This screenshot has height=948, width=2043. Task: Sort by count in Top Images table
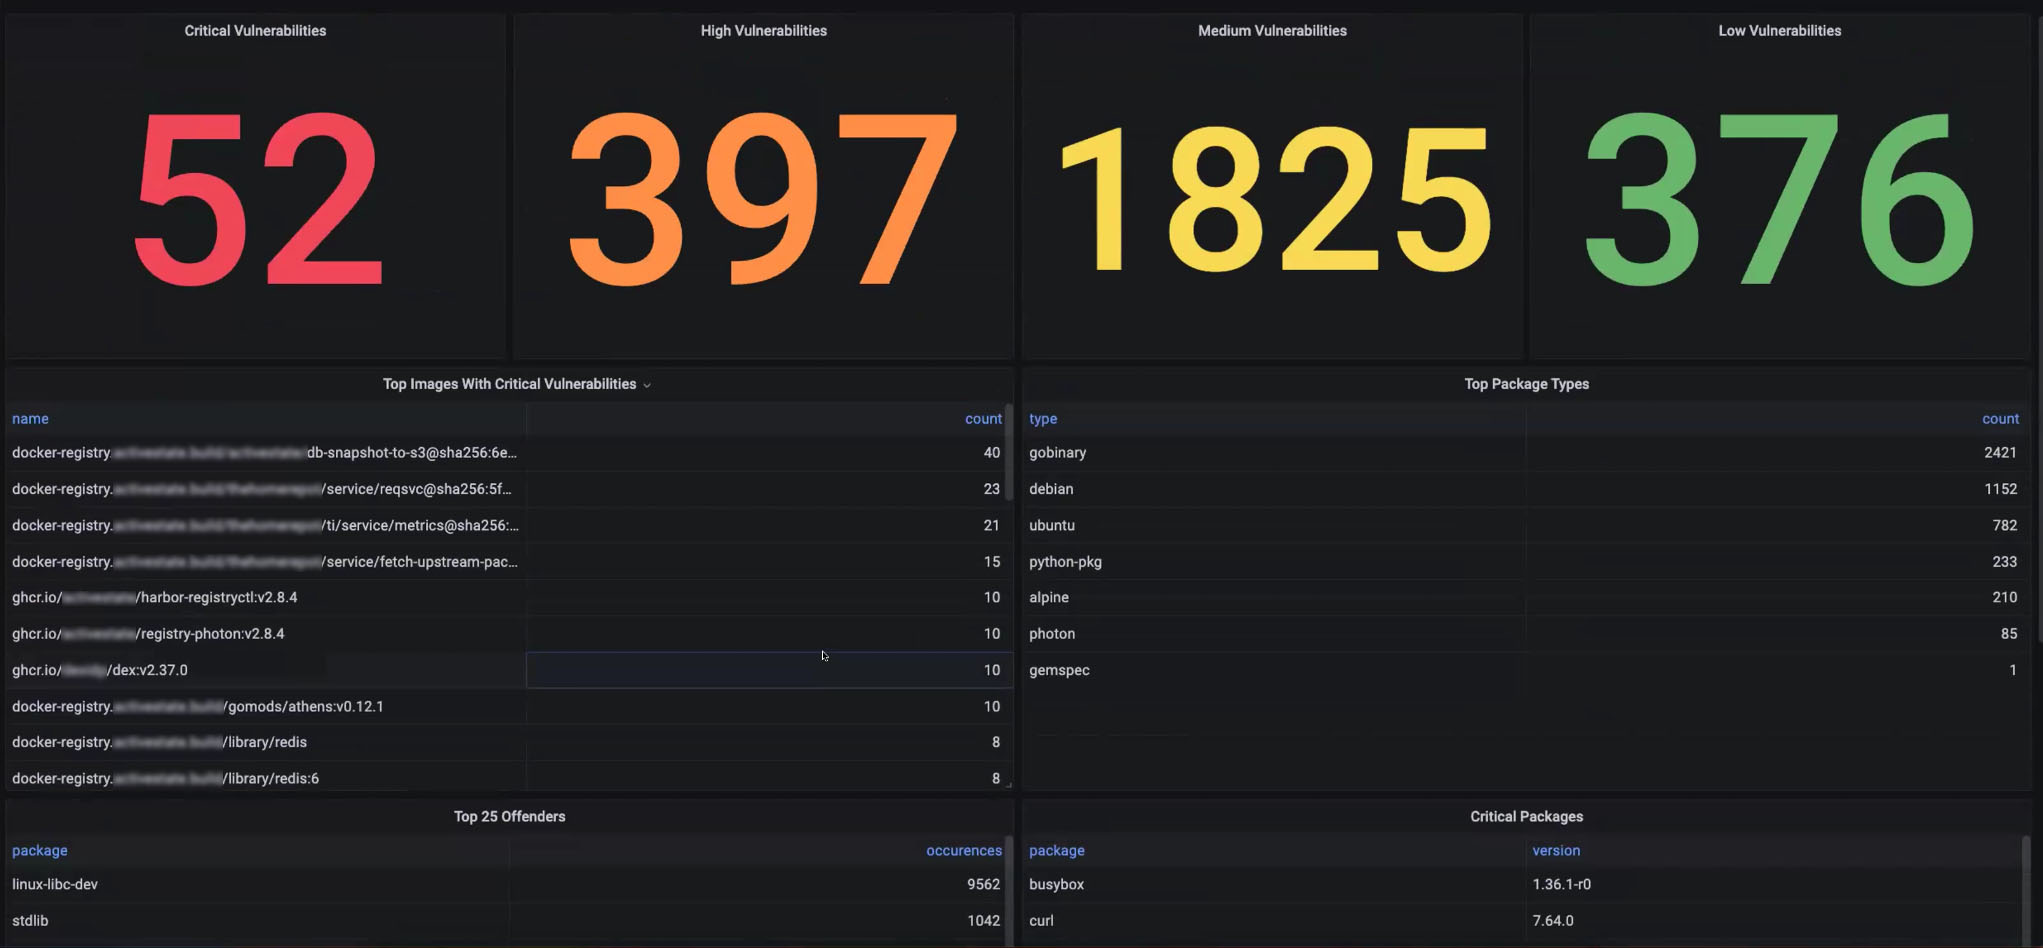[x=983, y=418]
